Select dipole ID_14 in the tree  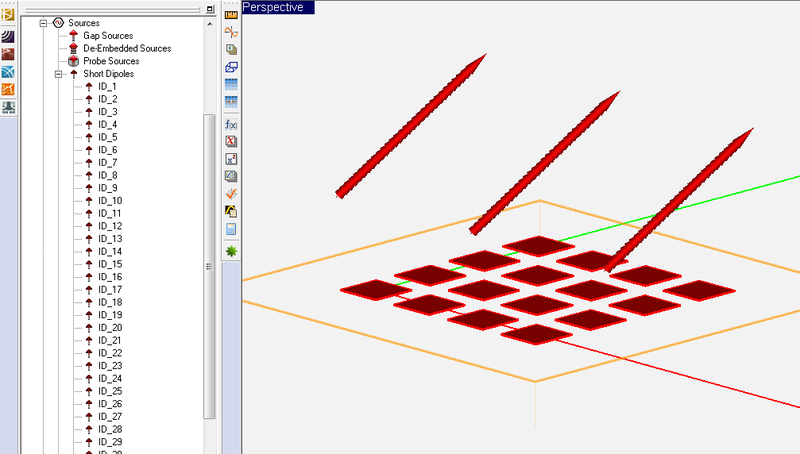(x=110, y=251)
